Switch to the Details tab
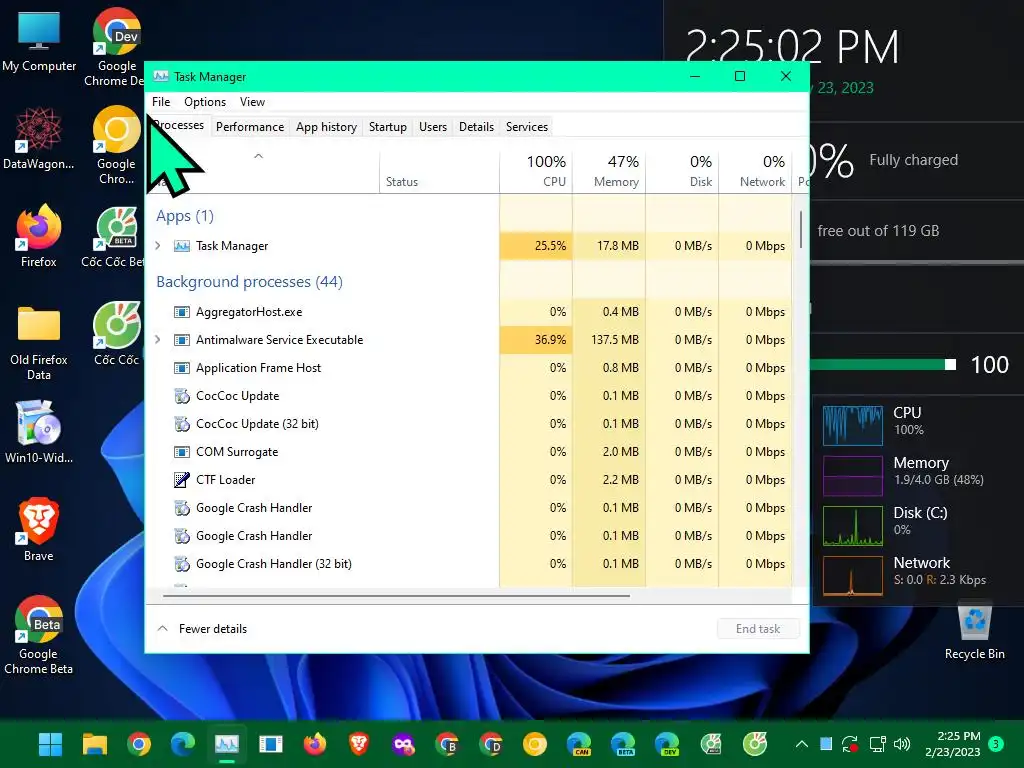The image size is (1024, 768). [x=476, y=127]
